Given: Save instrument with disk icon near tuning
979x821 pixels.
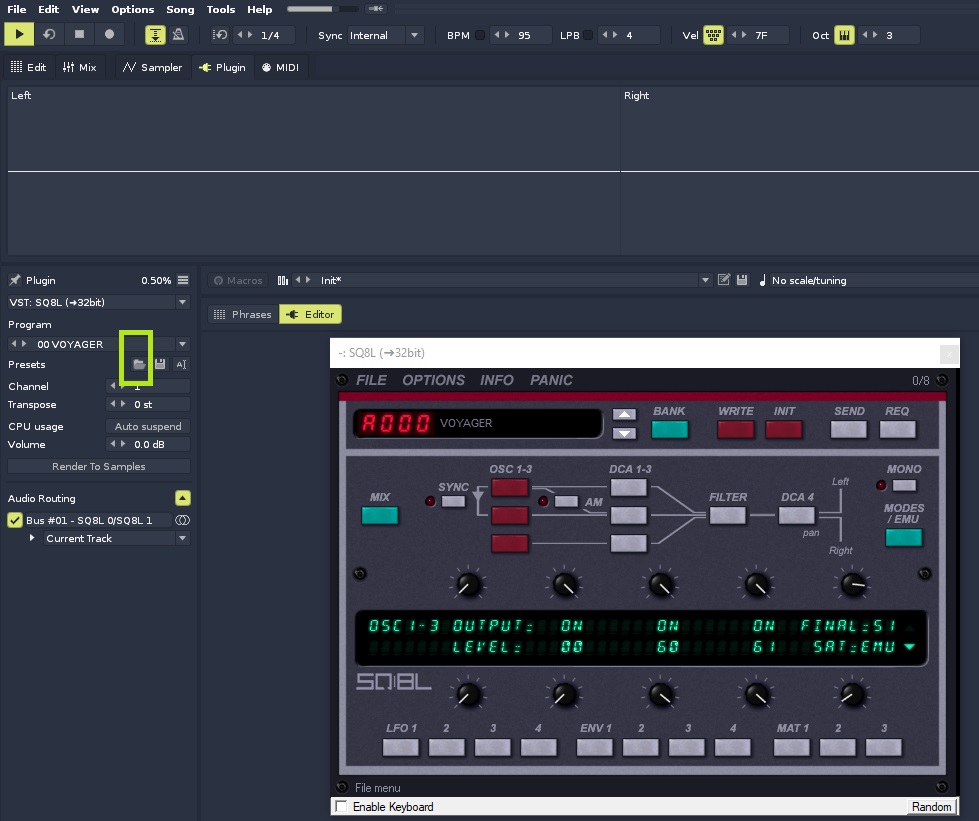Looking at the screenshot, I should tap(742, 280).
